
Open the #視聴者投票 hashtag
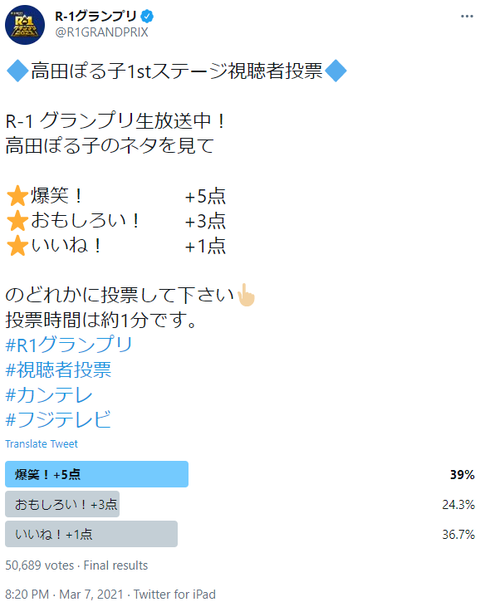tap(58, 370)
